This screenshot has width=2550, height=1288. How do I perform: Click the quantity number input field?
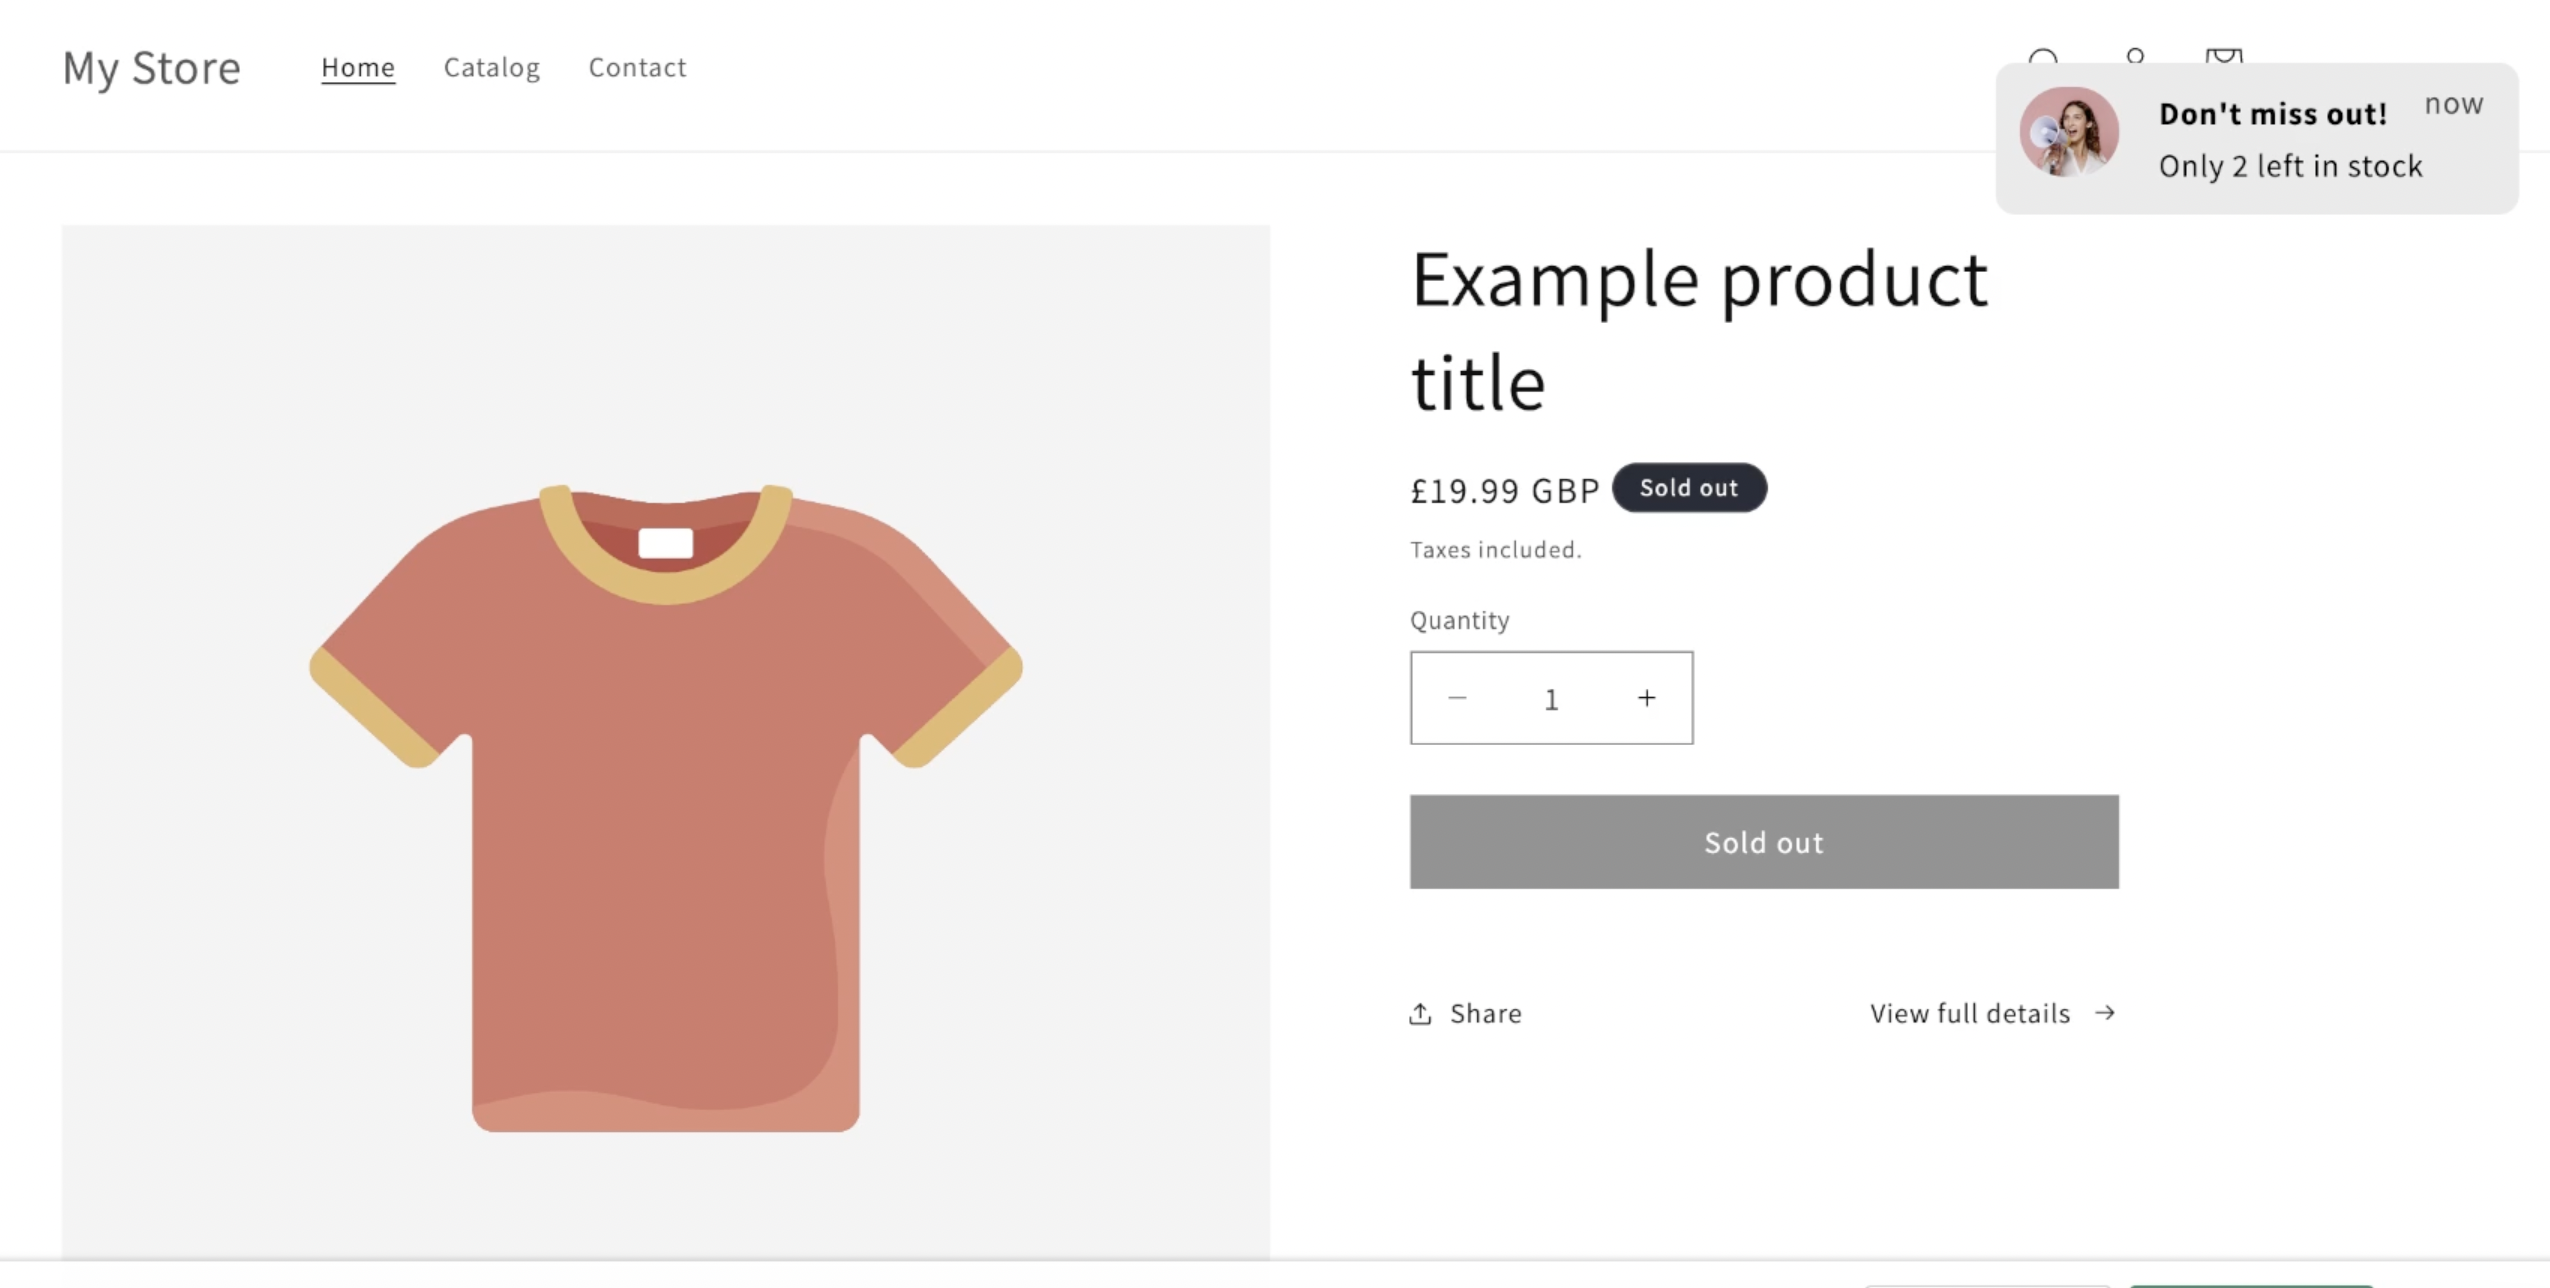(x=1551, y=698)
